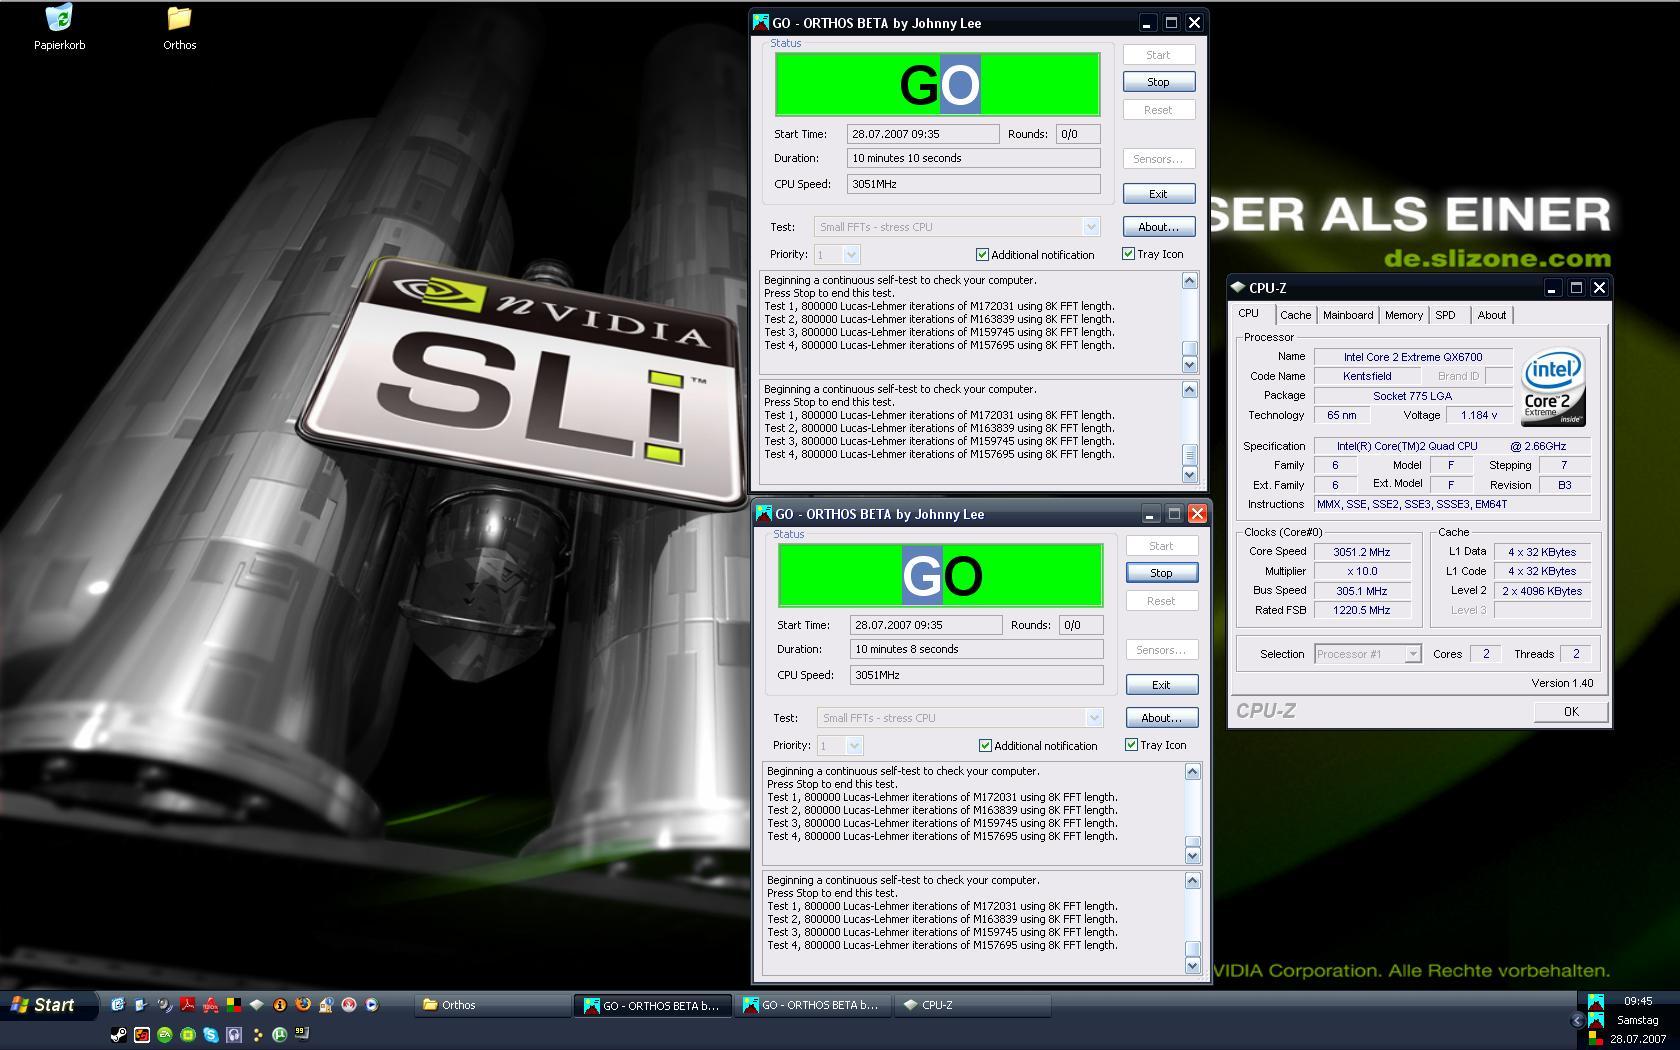Click the red and yellow icon beside Steam
This screenshot has height=1050, width=1680.
pyautogui.click(x=142, y=1035)
